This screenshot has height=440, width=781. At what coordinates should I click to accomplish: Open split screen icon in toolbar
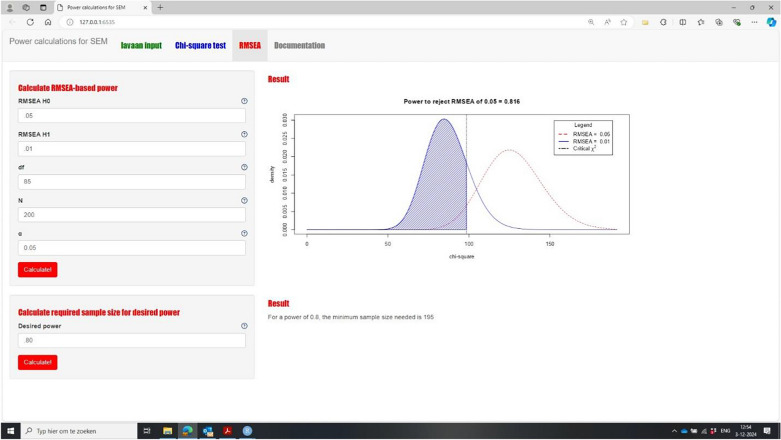tap(683, 22)
